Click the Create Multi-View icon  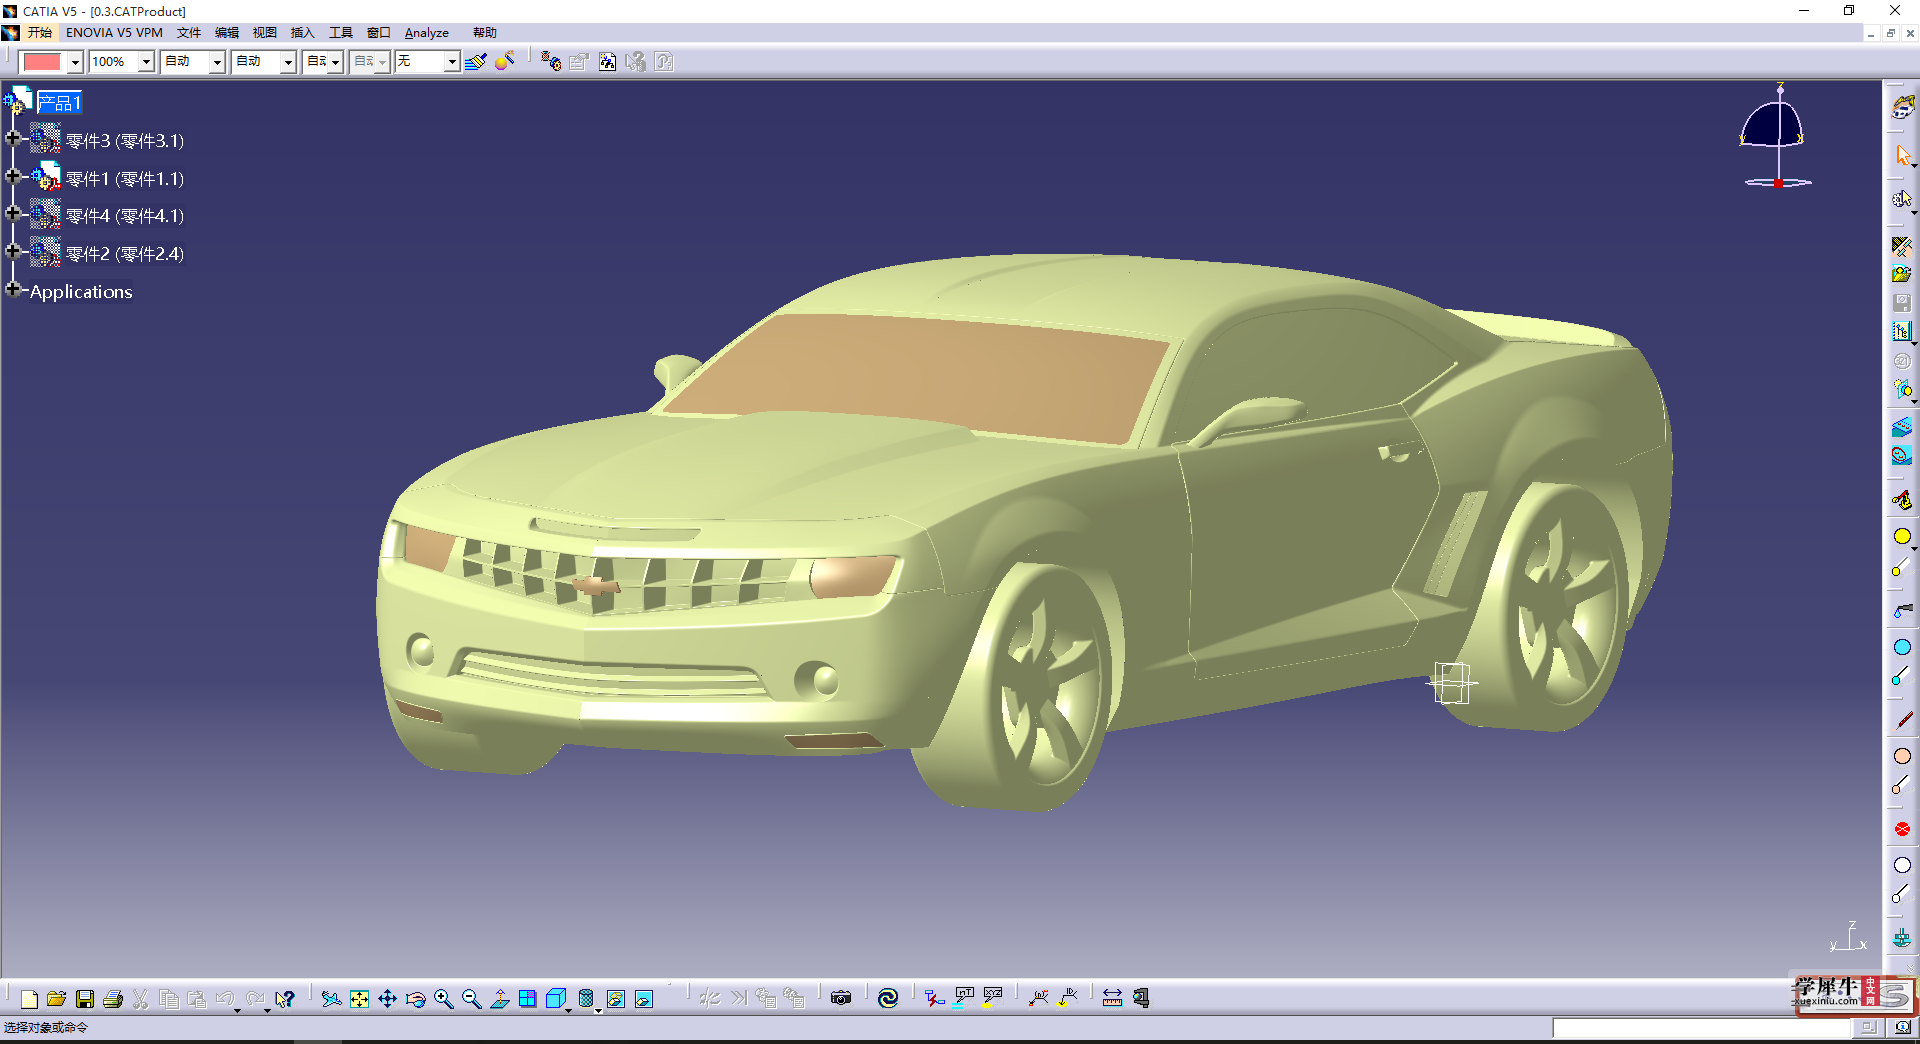tap(528, 998)
